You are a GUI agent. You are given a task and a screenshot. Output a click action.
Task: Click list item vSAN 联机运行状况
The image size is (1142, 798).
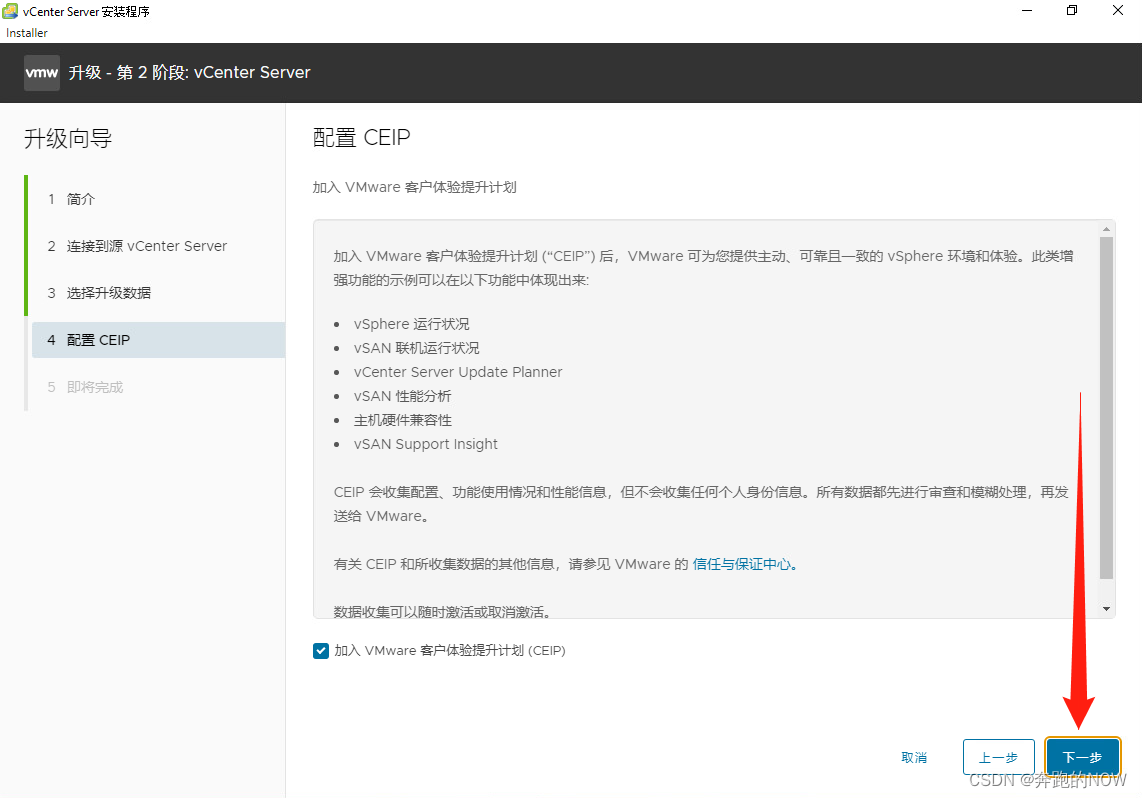point(417,348)
